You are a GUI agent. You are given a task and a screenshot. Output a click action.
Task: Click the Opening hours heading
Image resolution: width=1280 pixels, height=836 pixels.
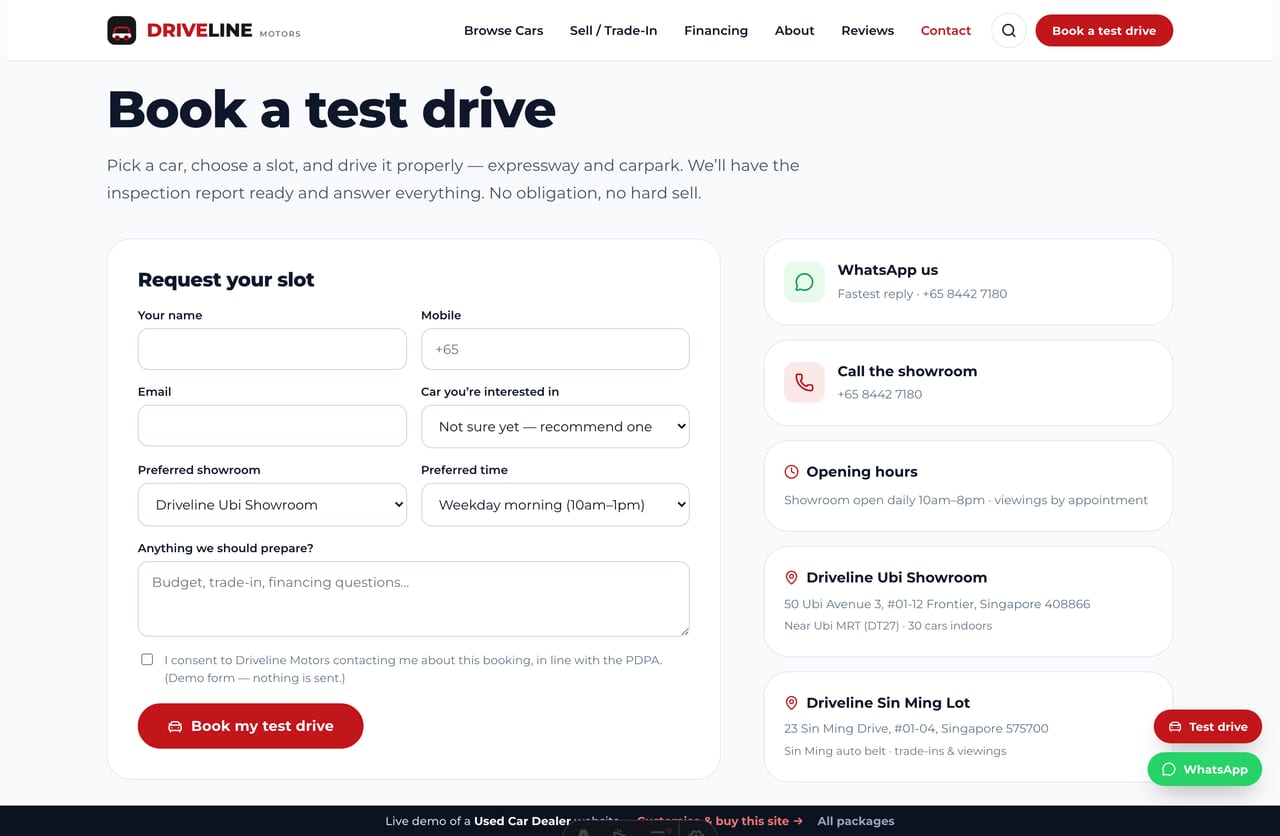[x=861, y=472]
